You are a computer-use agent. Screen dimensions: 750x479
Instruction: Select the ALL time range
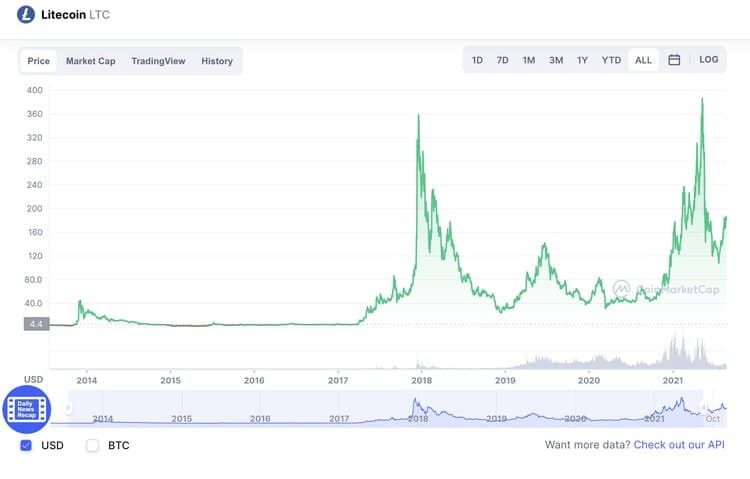click(643, 60)
